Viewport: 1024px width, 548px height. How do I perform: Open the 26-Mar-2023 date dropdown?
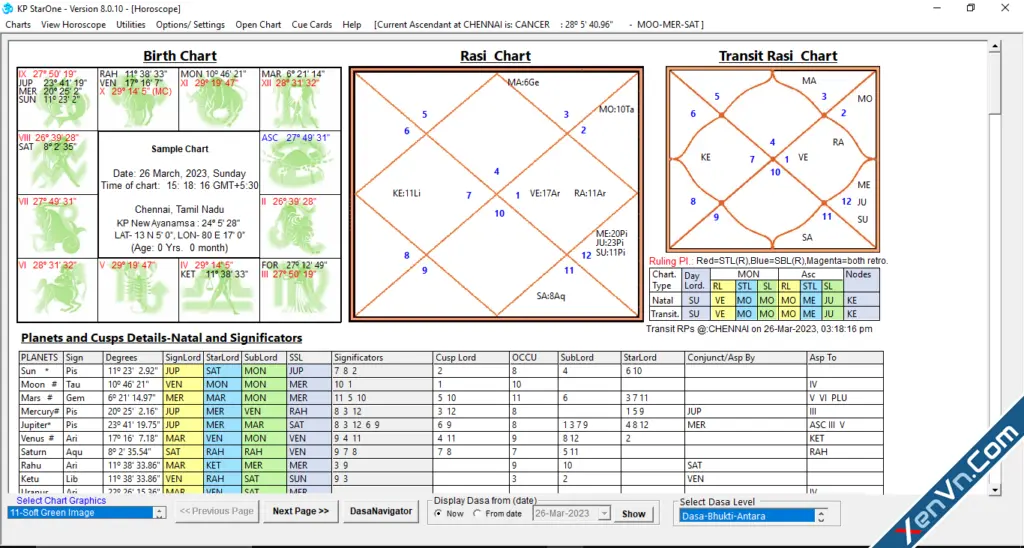coord(605,514)
